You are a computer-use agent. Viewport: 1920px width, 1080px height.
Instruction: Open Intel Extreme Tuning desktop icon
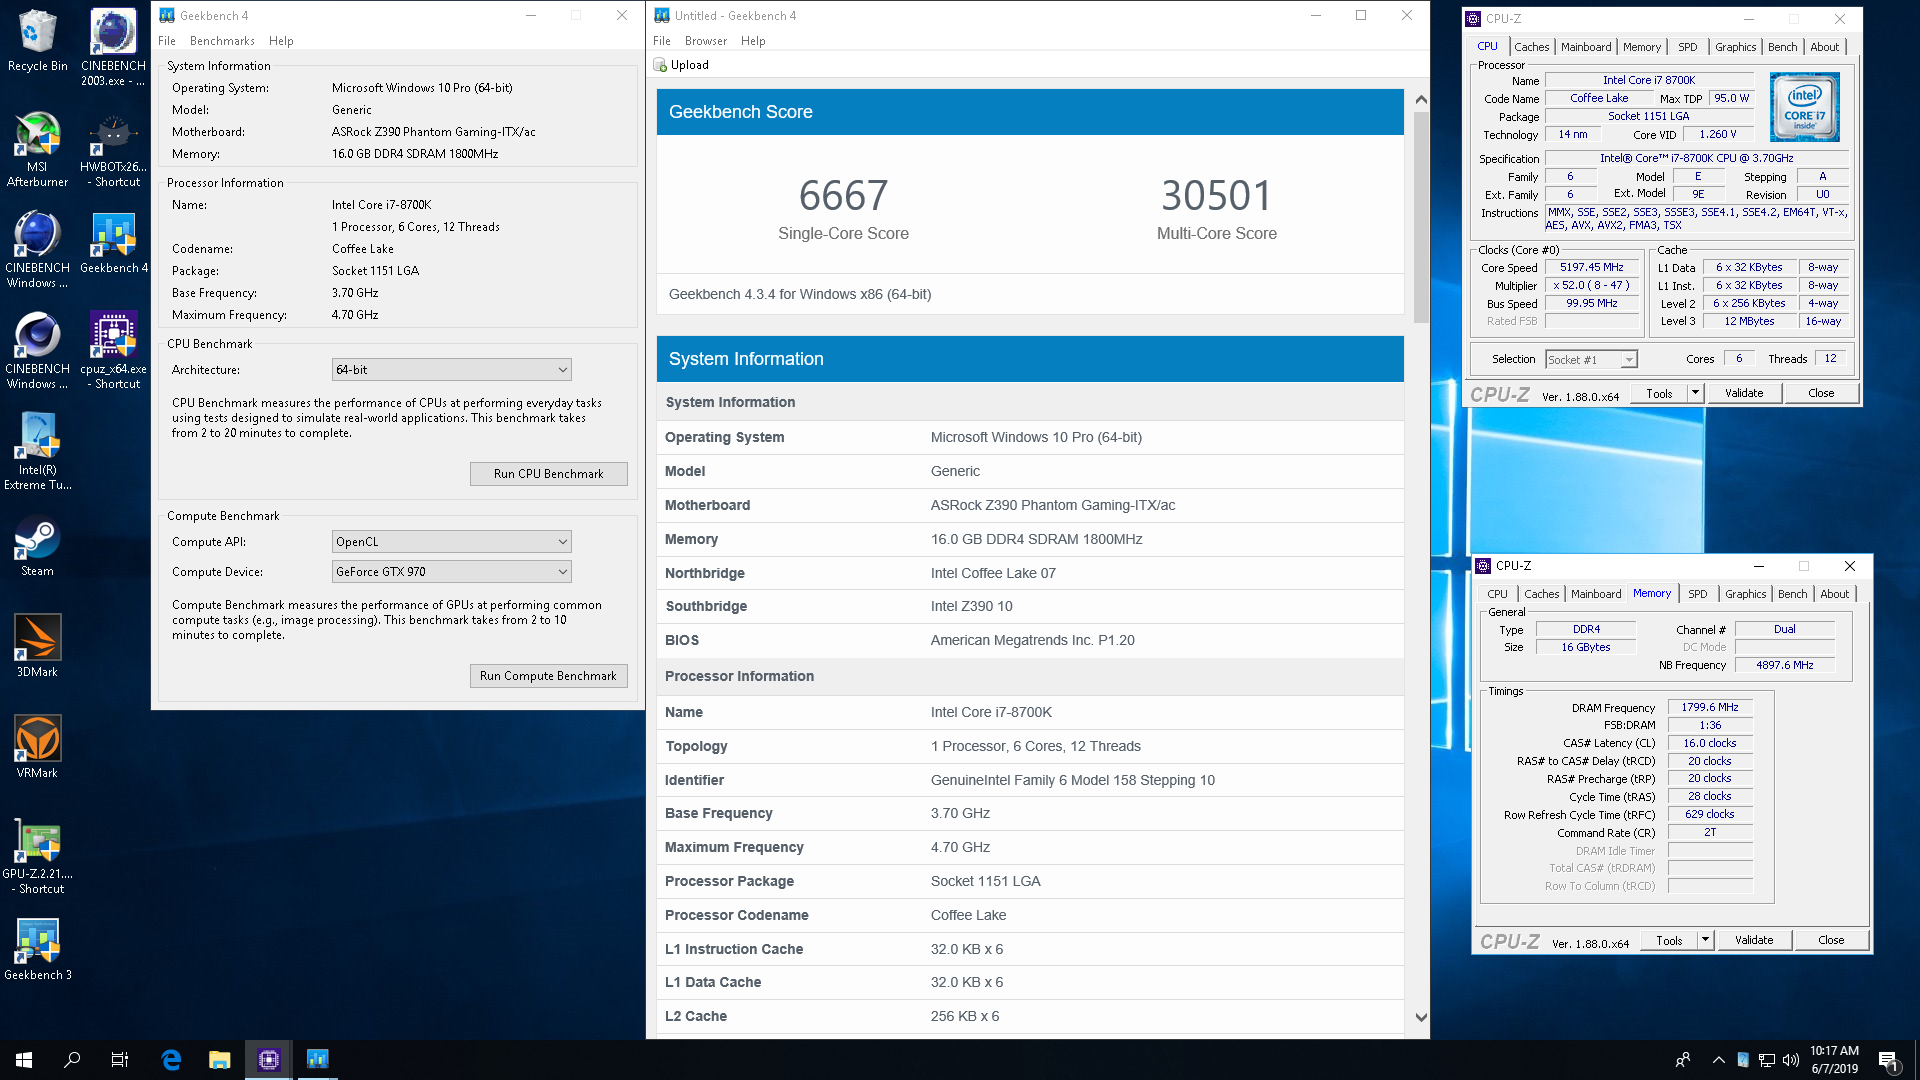(37, 451)
